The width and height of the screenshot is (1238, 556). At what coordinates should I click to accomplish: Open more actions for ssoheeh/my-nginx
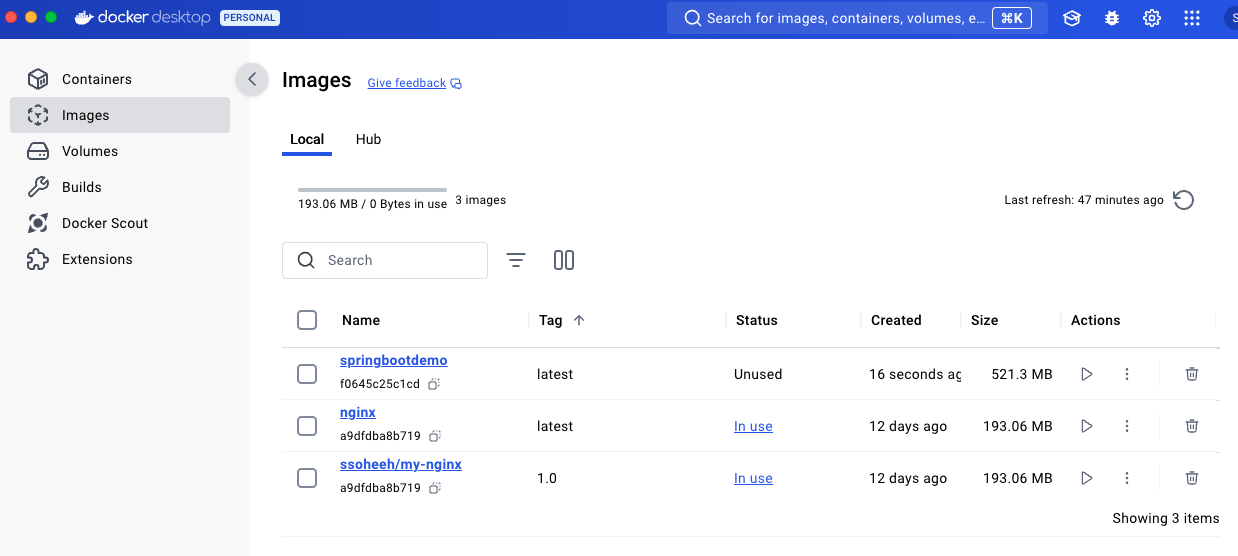pos(1127,478)
